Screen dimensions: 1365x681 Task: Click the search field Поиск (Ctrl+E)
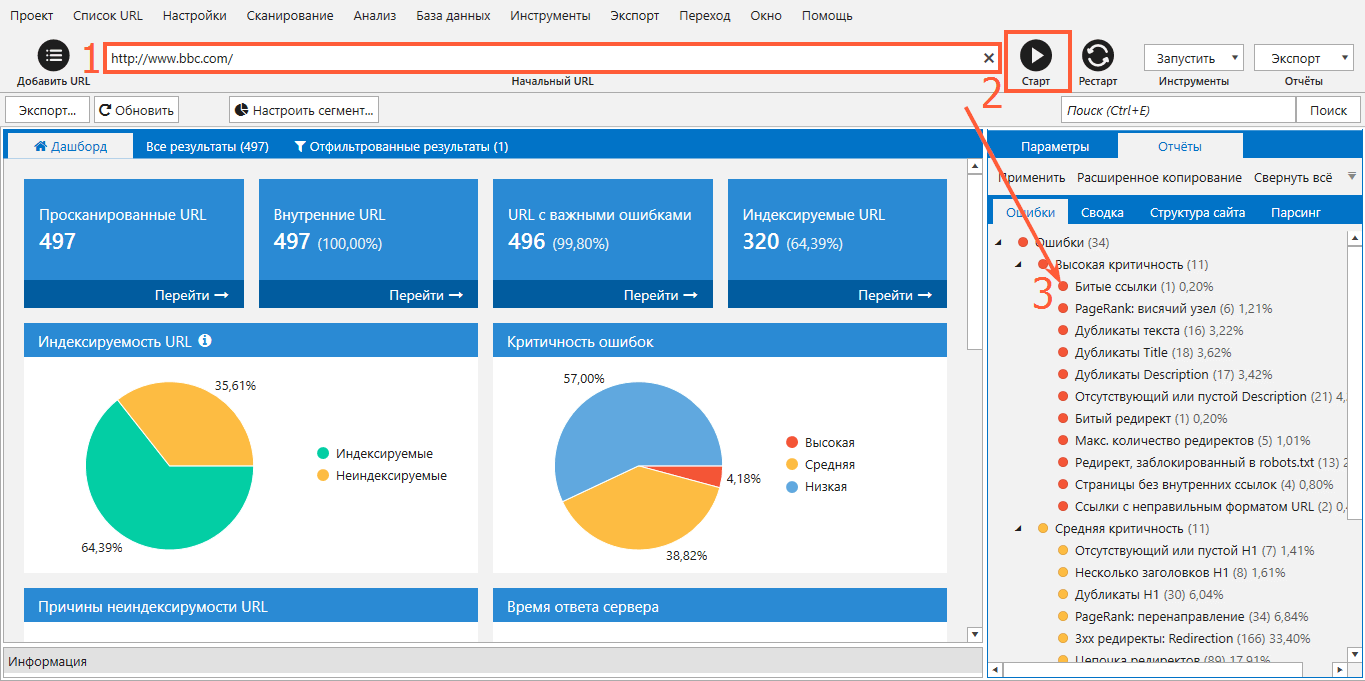click(x=1178, y=110)
